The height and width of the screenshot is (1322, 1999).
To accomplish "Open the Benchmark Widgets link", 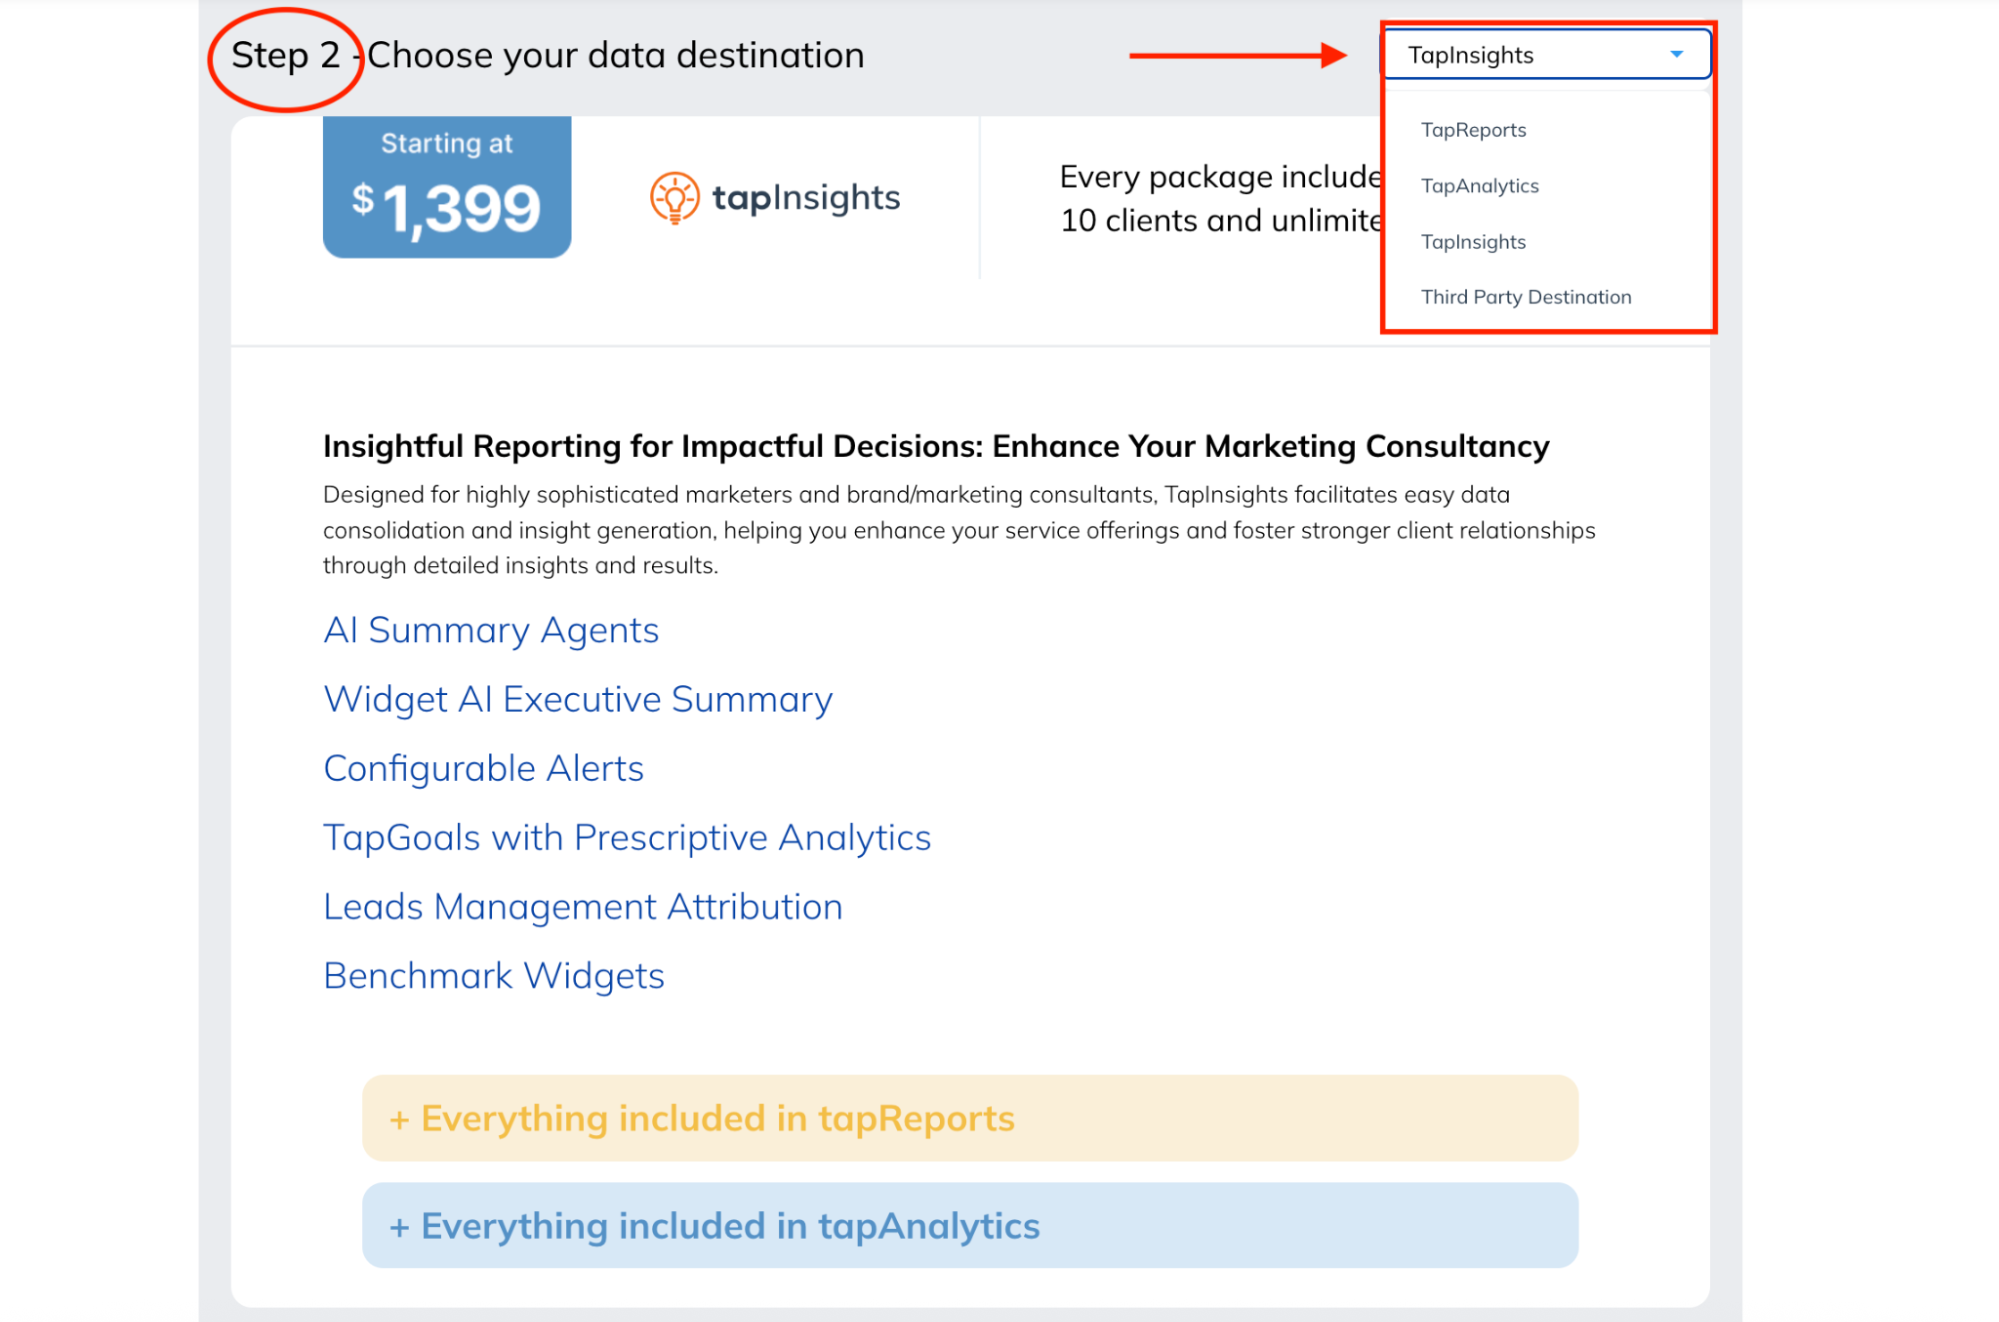I will [x=493, y=975].
